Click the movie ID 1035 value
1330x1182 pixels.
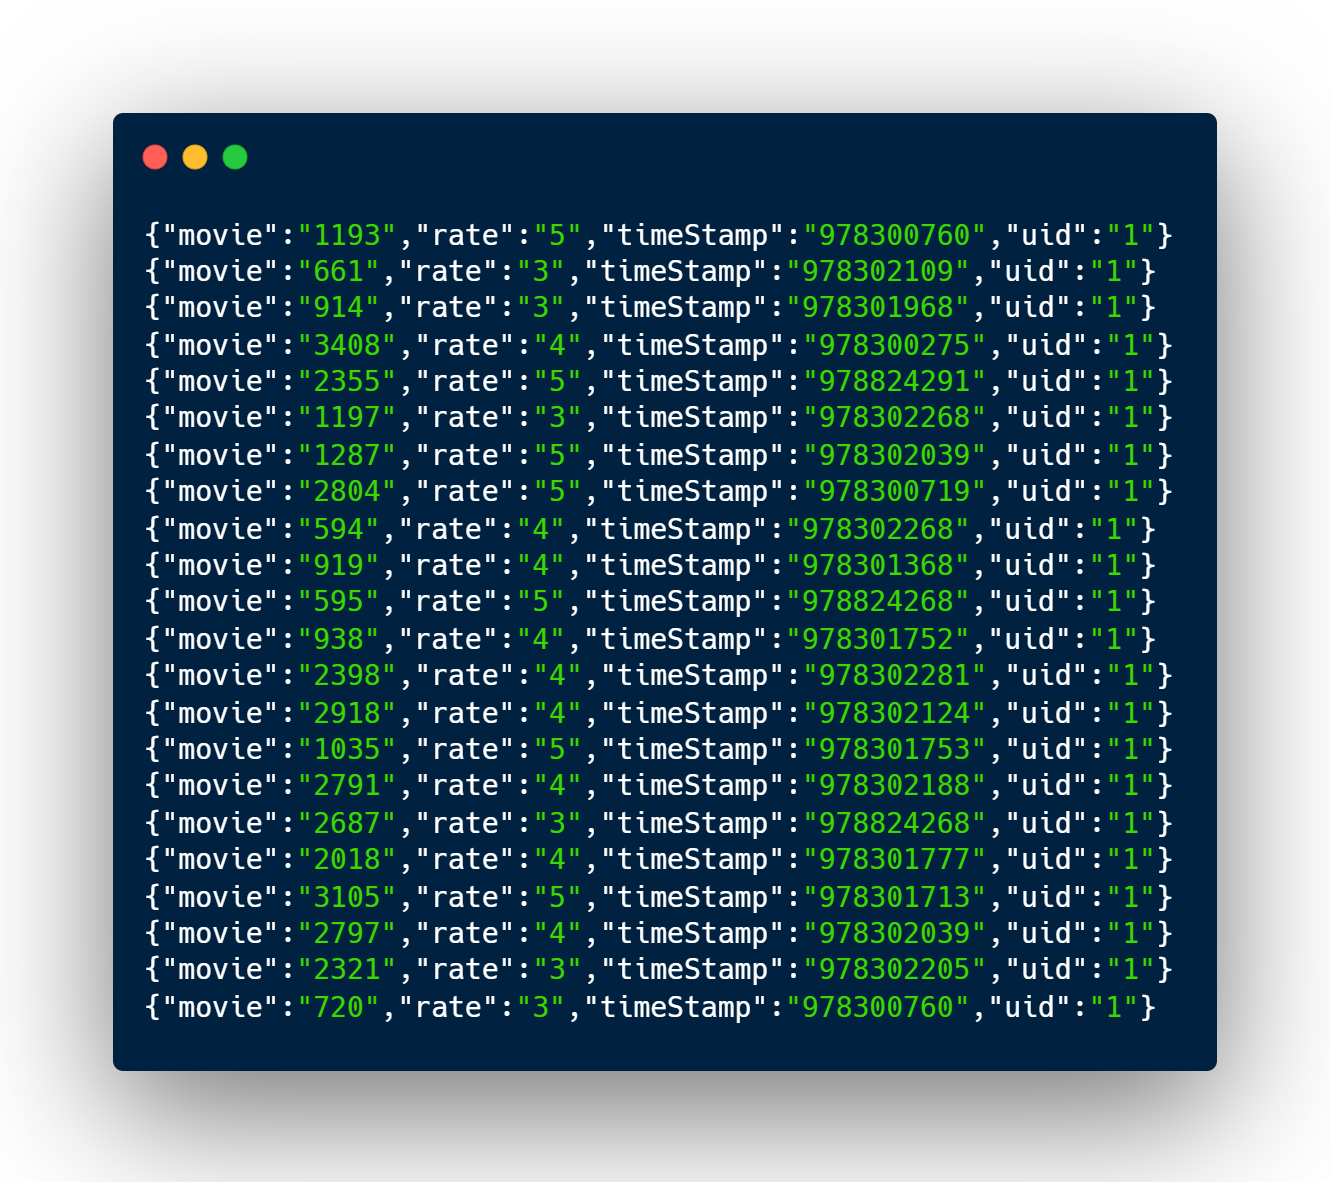coord(347,749)
